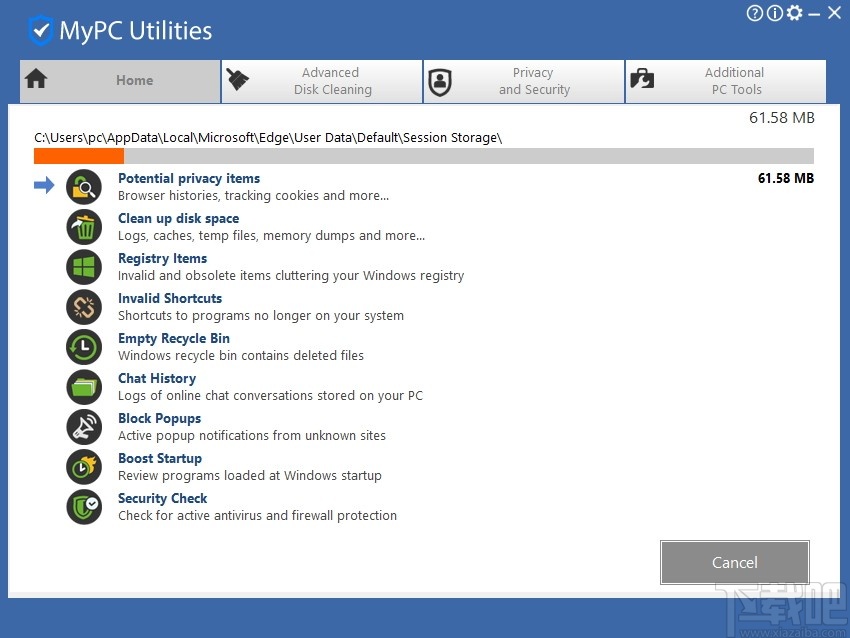This screenshot has height=638, width=850.
Task: Click the help question mark icon
Action: pyautogui.click(x=753, y=13)
